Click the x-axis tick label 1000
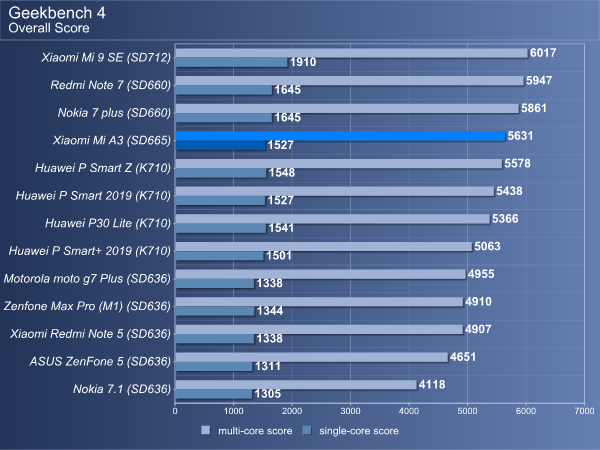Screen dimensions: 600x450 (x=234, y=411)
